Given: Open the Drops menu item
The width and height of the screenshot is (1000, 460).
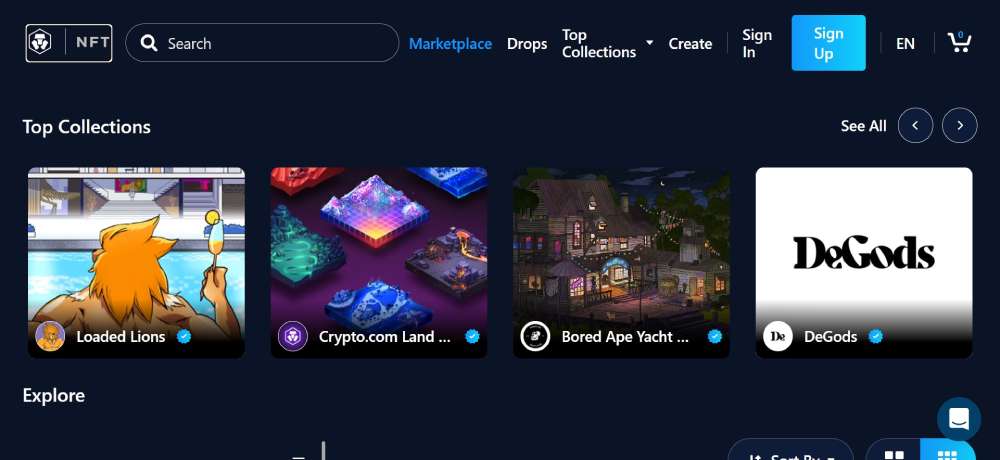Looking at the screenshot, I should tap(527, 43).
